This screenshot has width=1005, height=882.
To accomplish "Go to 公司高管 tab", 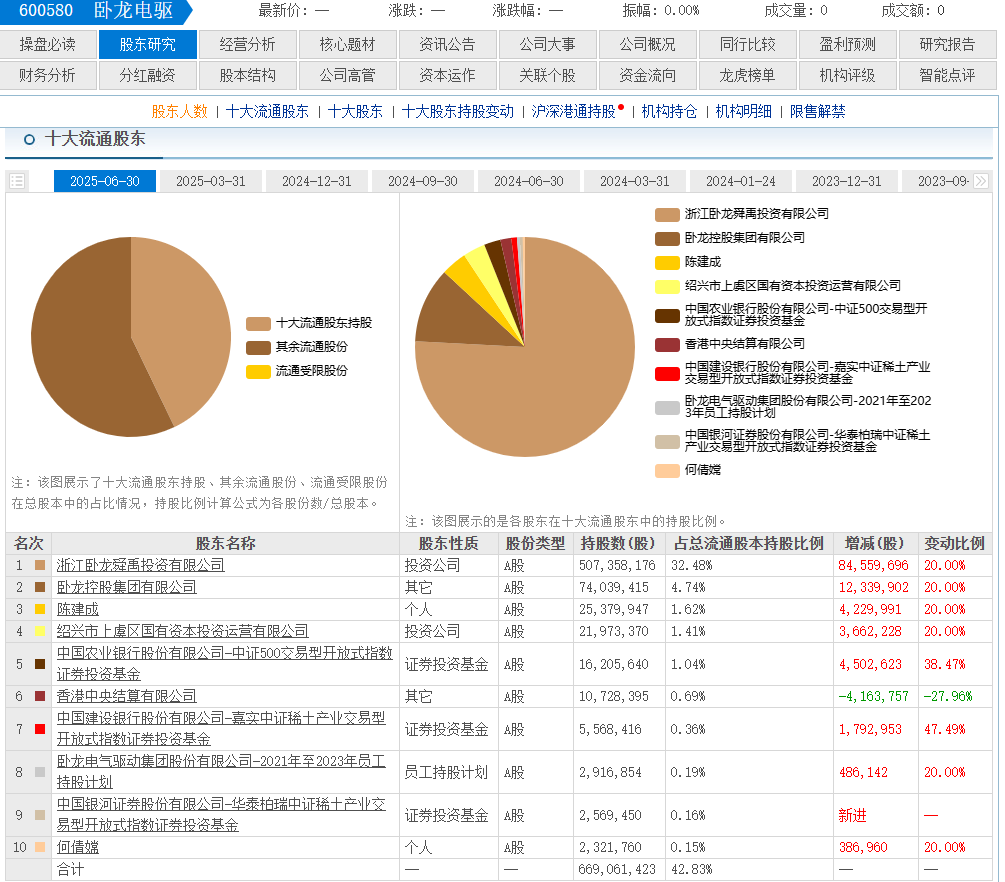I will tap(348, 75).
